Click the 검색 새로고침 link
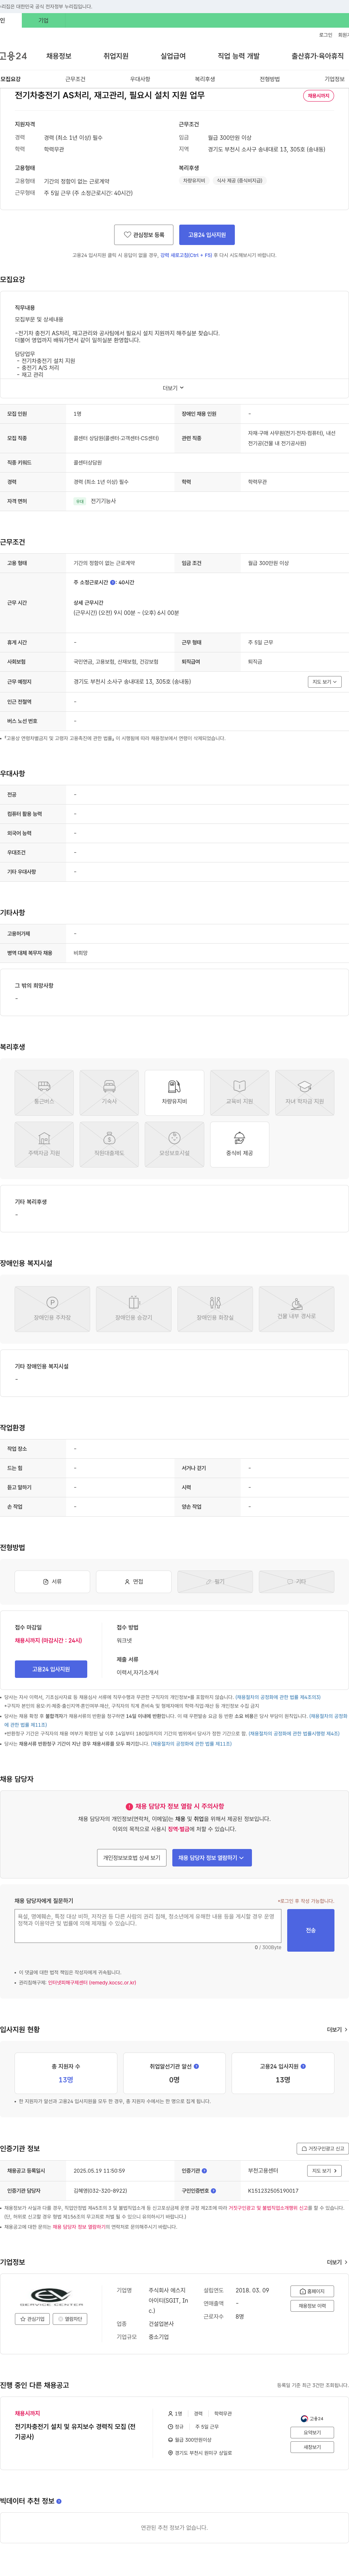The height and width of the screenshot is (2576, 349). pyautogui.click(x=186, y=255)
